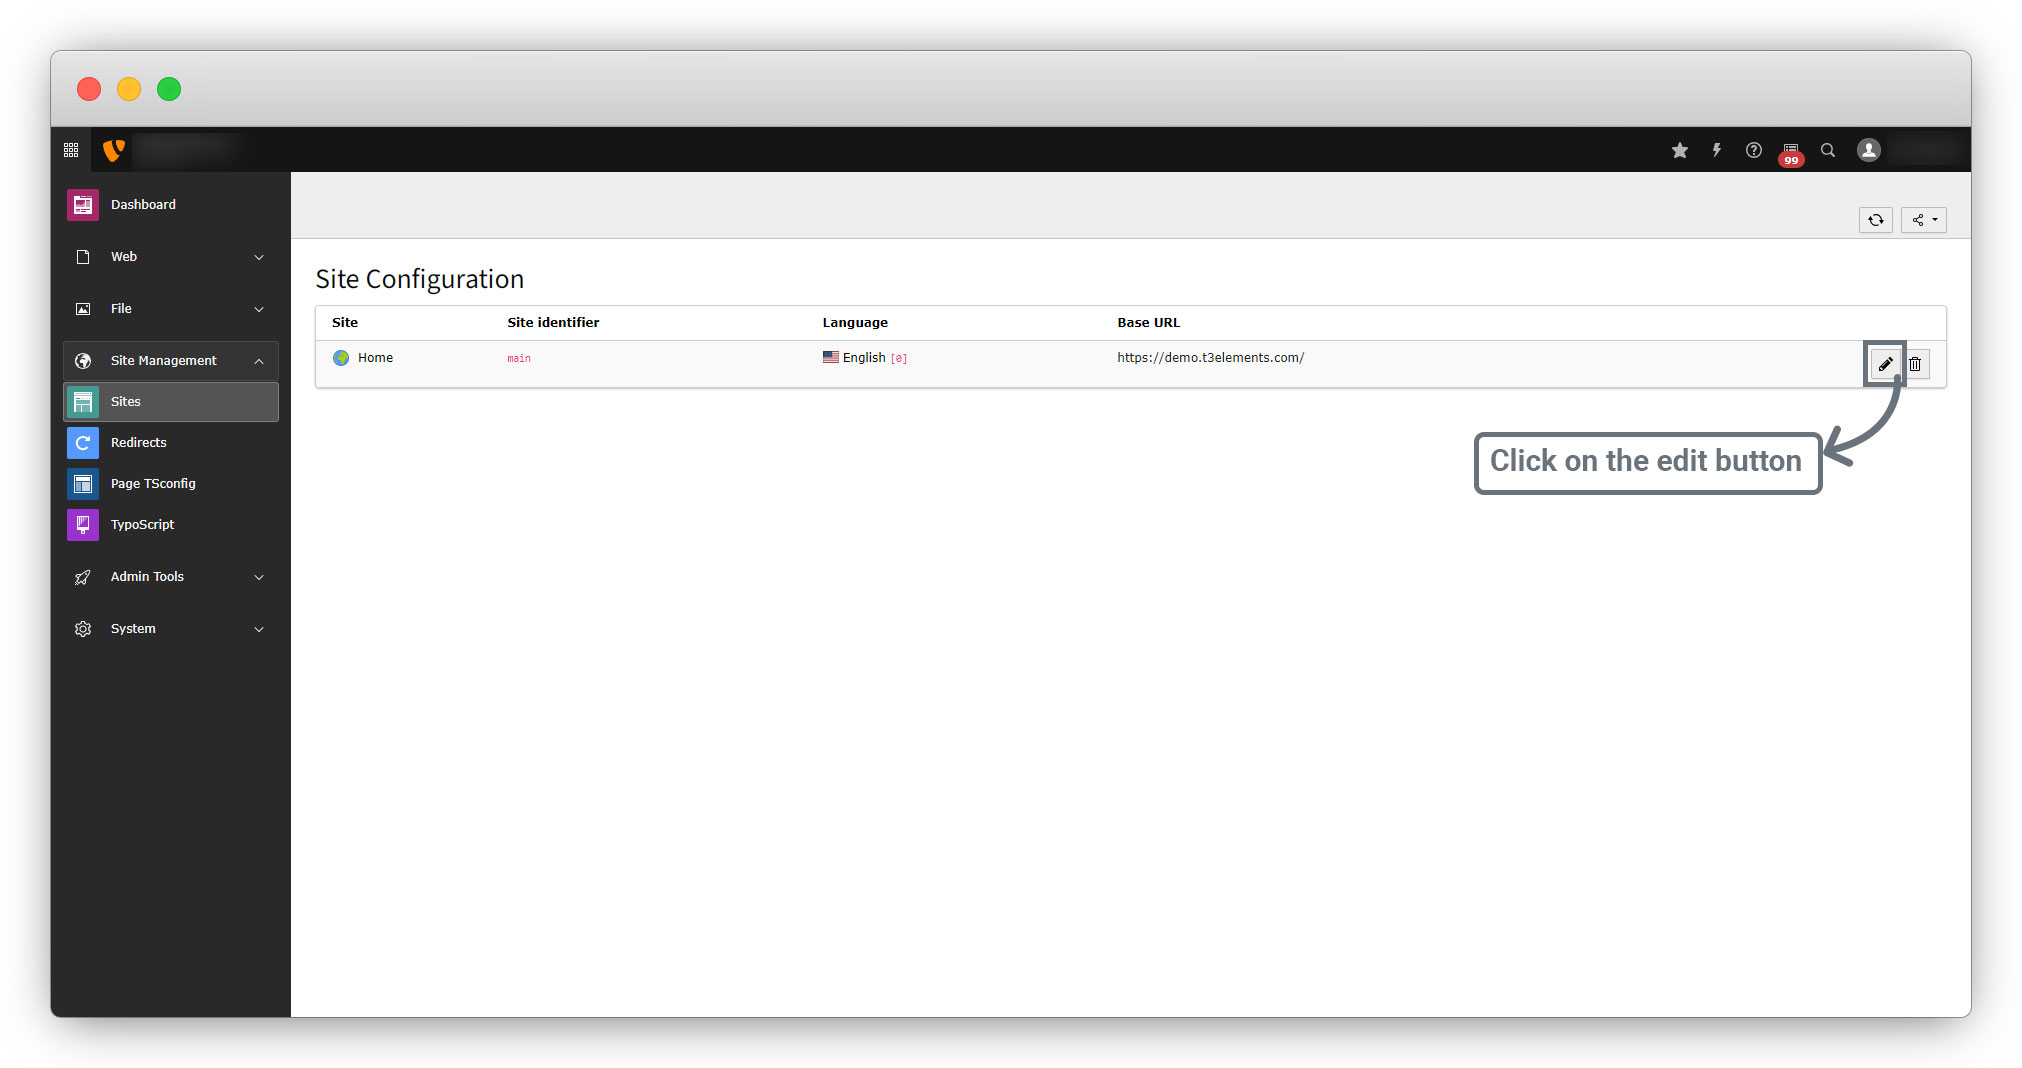This screenshot has width=2022, height=1068.
Task: Reload the page with refresh button
Action: 1875,220
